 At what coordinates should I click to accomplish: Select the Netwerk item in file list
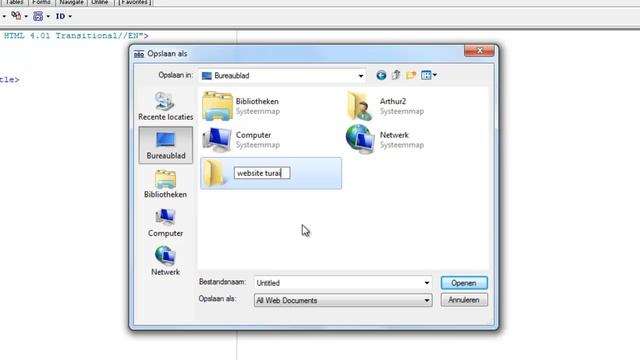click(385, 140)
